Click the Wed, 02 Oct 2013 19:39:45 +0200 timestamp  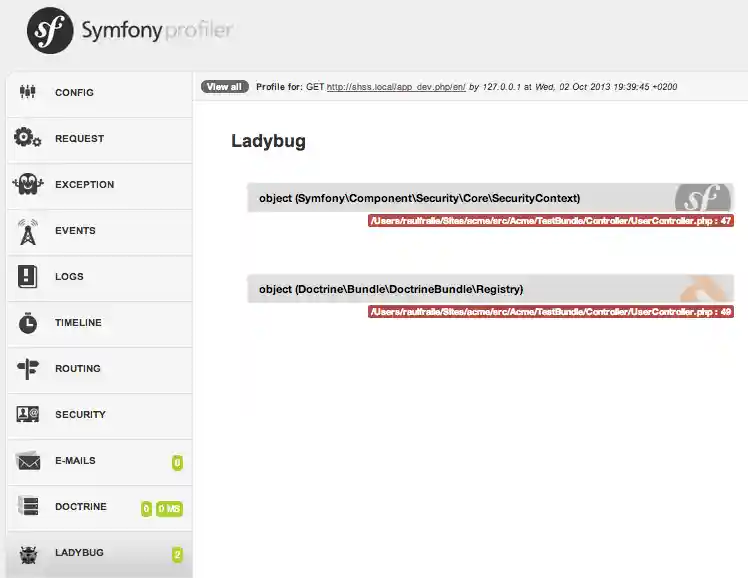click(606, 87)
